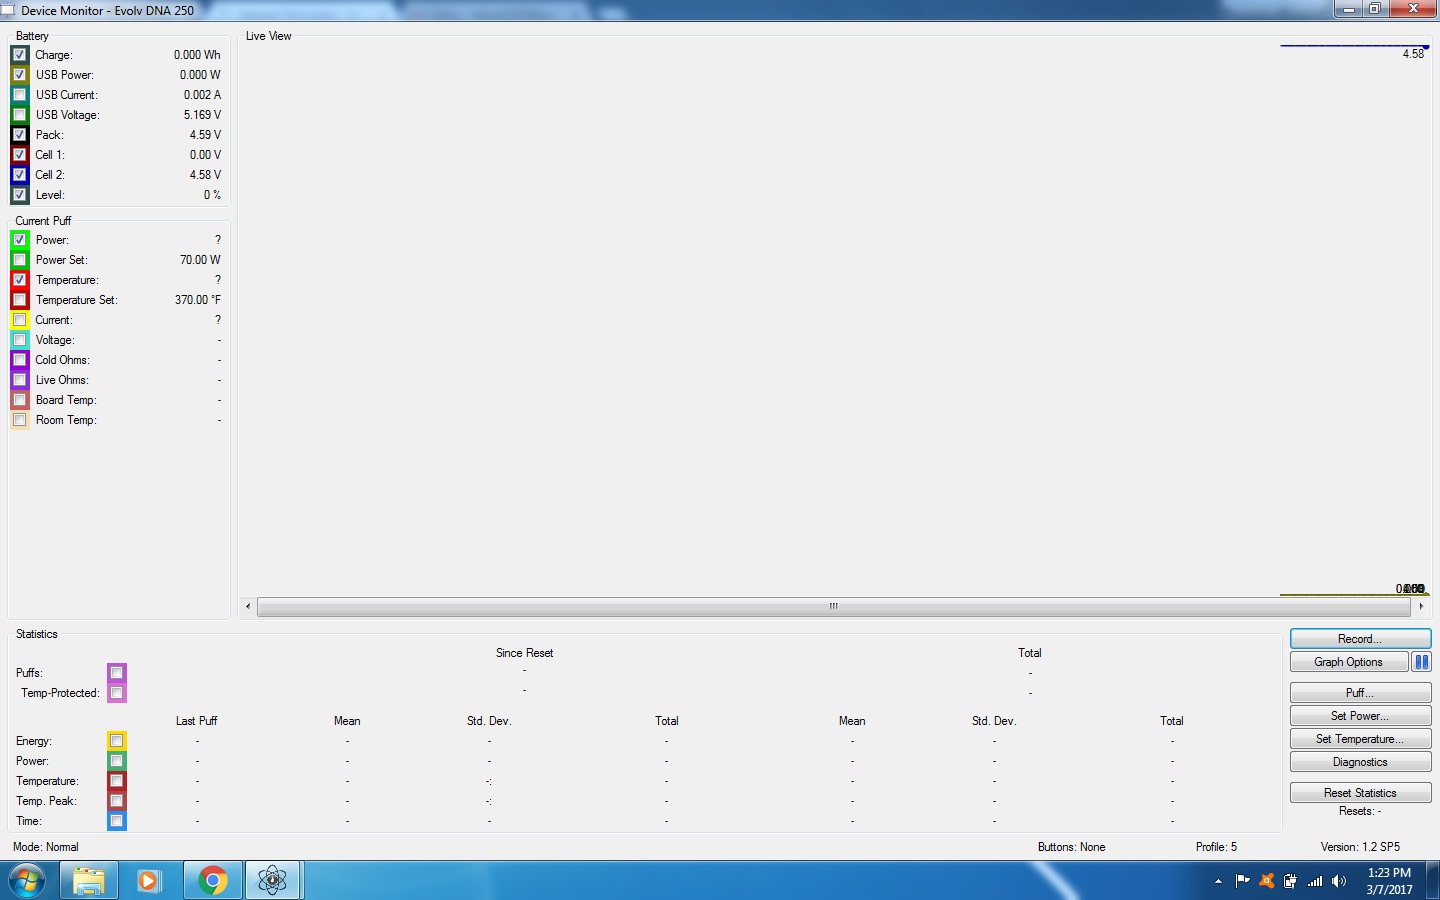Click the scrollbar's left arrow in Live View
The width and height of the screenshot is (1440, 900).
(248, 607)
